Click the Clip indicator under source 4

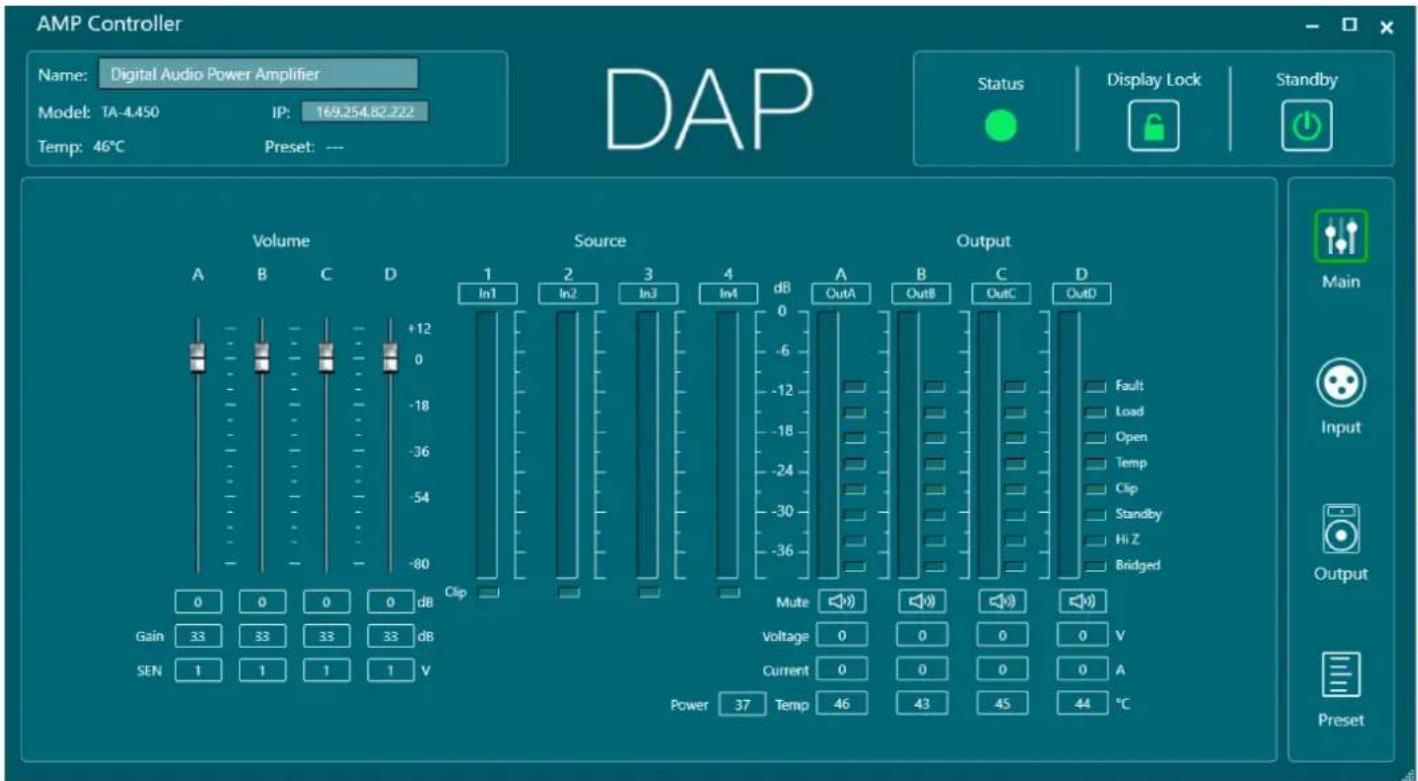728,593
